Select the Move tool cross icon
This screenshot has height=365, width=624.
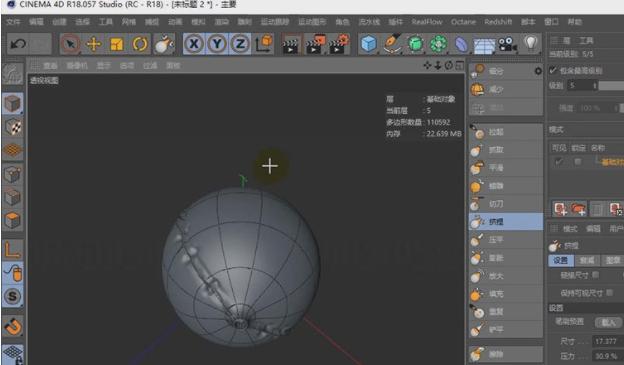pyautogui.click(x=94, y=43)
